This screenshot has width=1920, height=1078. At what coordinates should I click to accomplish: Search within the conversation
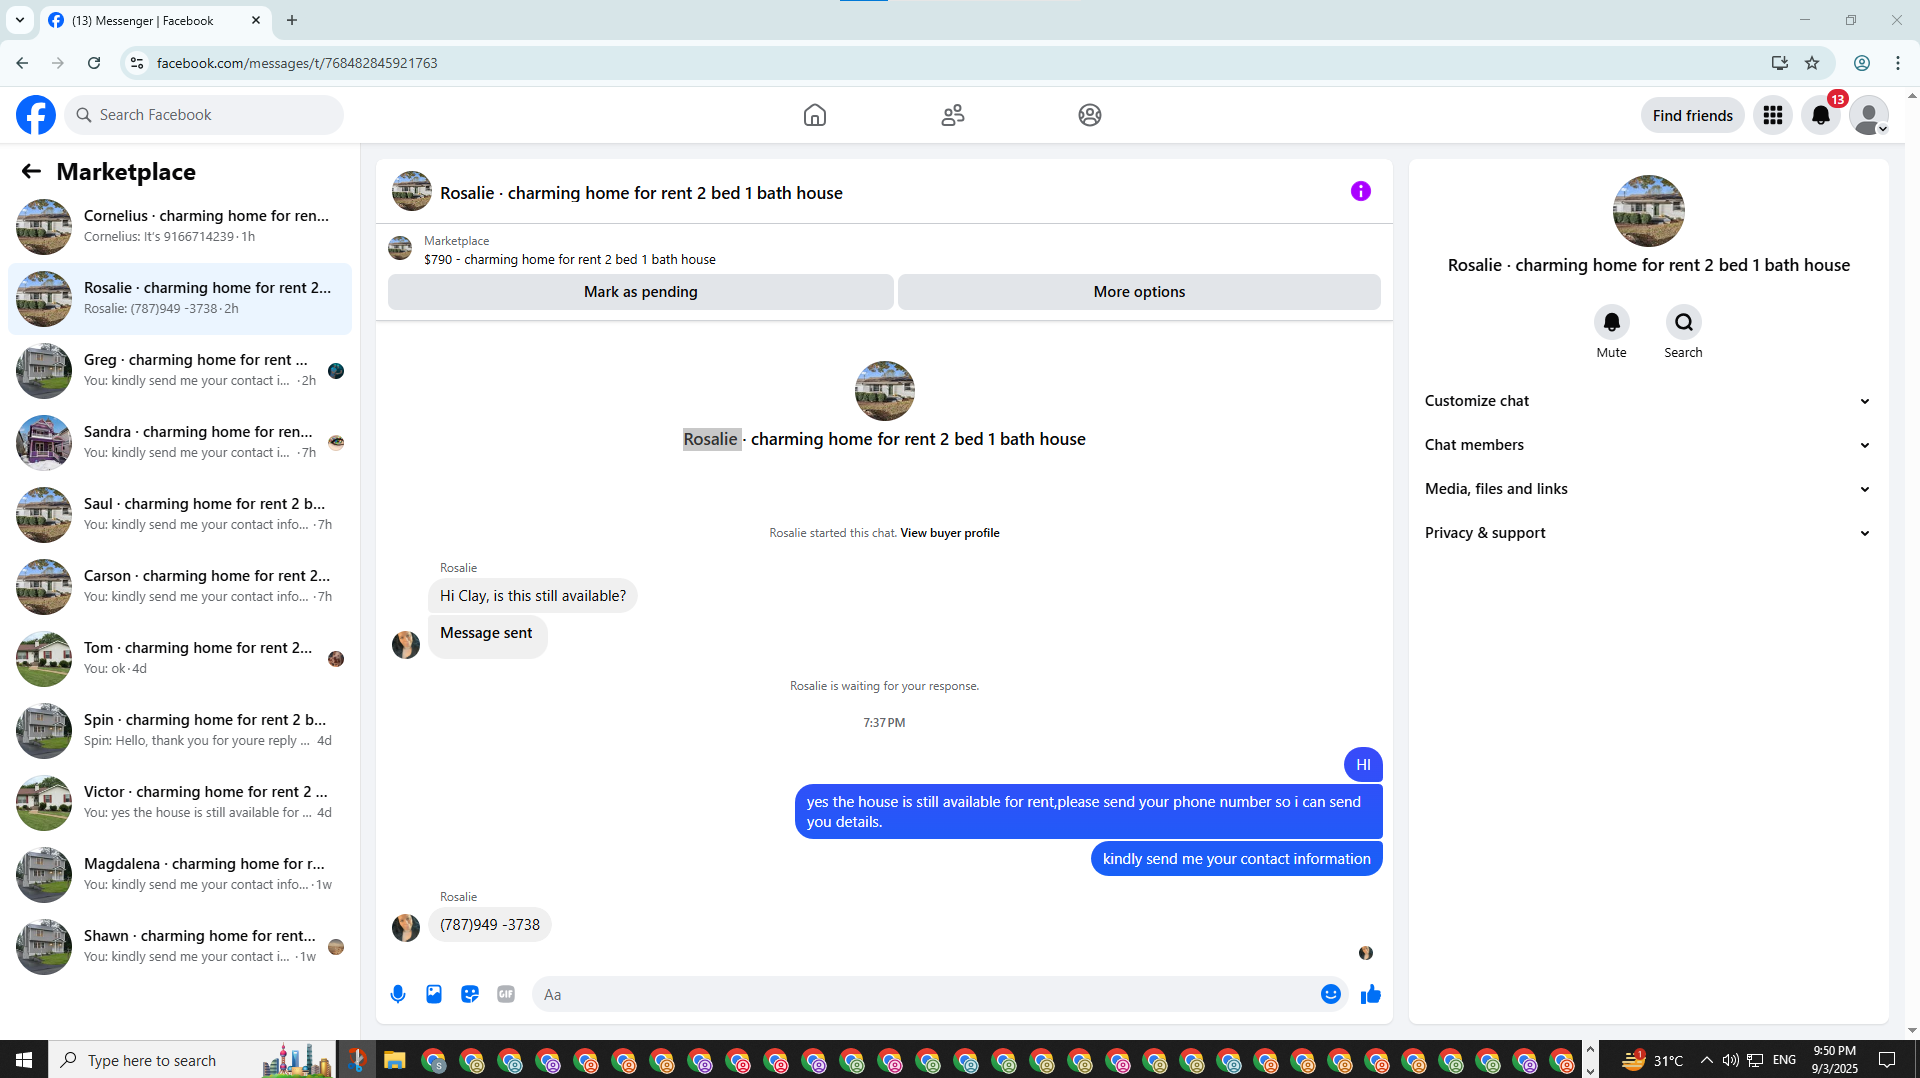coord(1684,322)
